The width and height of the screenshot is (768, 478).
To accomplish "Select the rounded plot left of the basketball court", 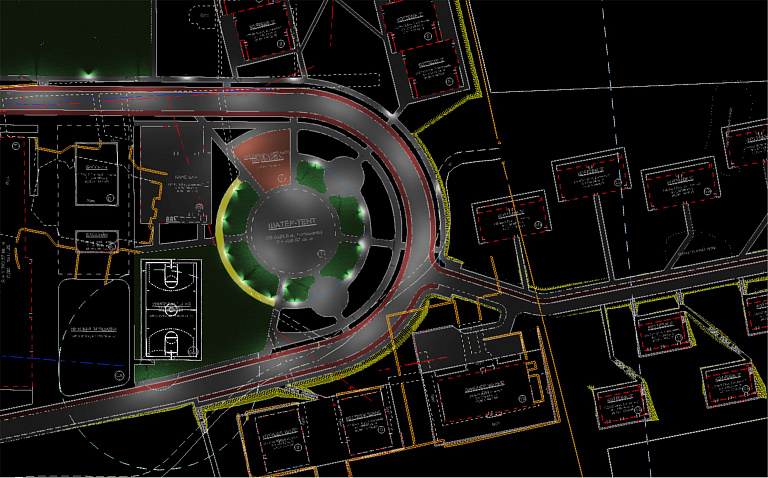I will pos(93,334).
